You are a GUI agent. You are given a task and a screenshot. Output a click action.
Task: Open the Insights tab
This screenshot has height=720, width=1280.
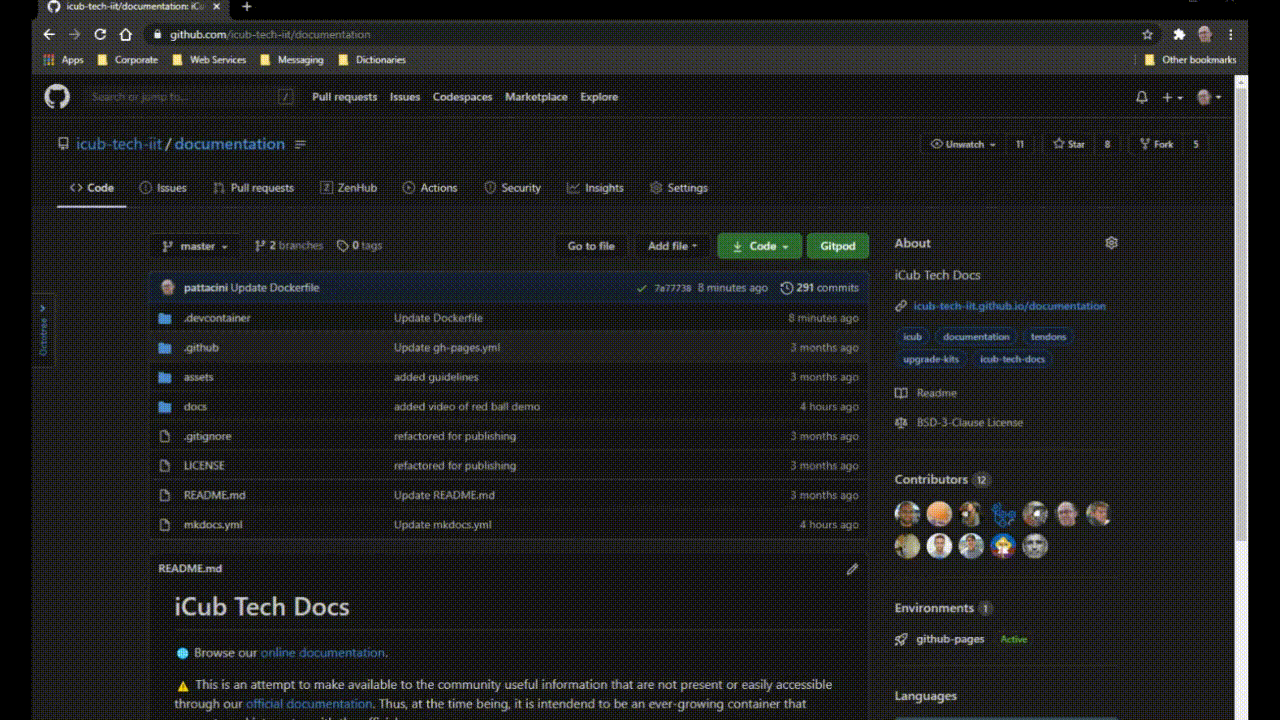(x=595, y=188)
